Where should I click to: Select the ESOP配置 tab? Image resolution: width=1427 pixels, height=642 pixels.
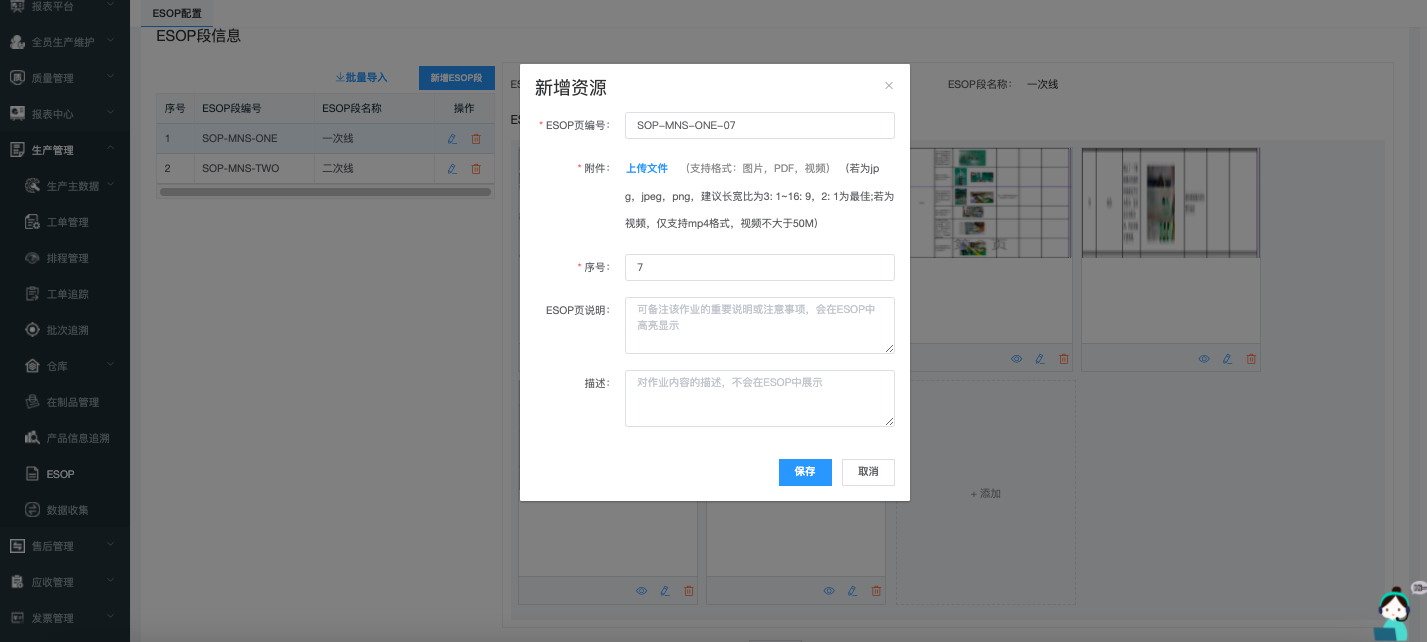coord(177,14)
